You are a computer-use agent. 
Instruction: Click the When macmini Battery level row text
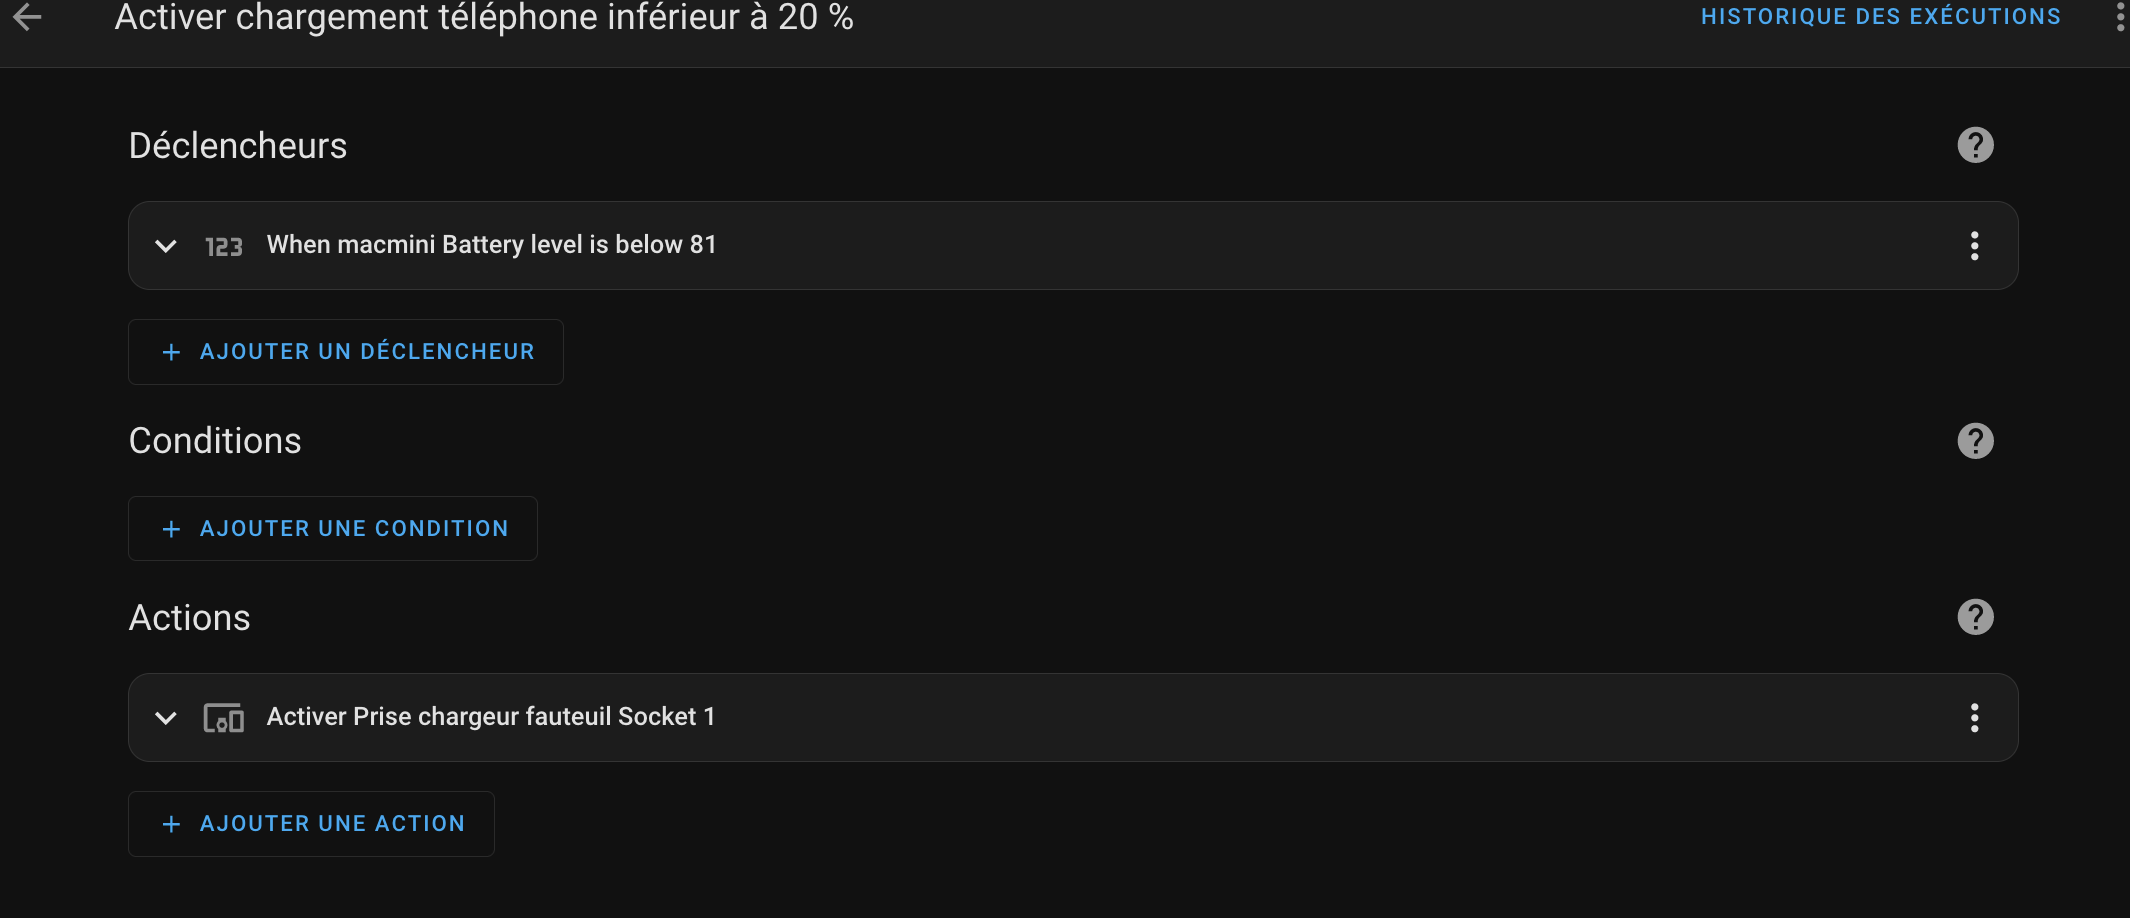pyautogui.click(x=491, y=245)
